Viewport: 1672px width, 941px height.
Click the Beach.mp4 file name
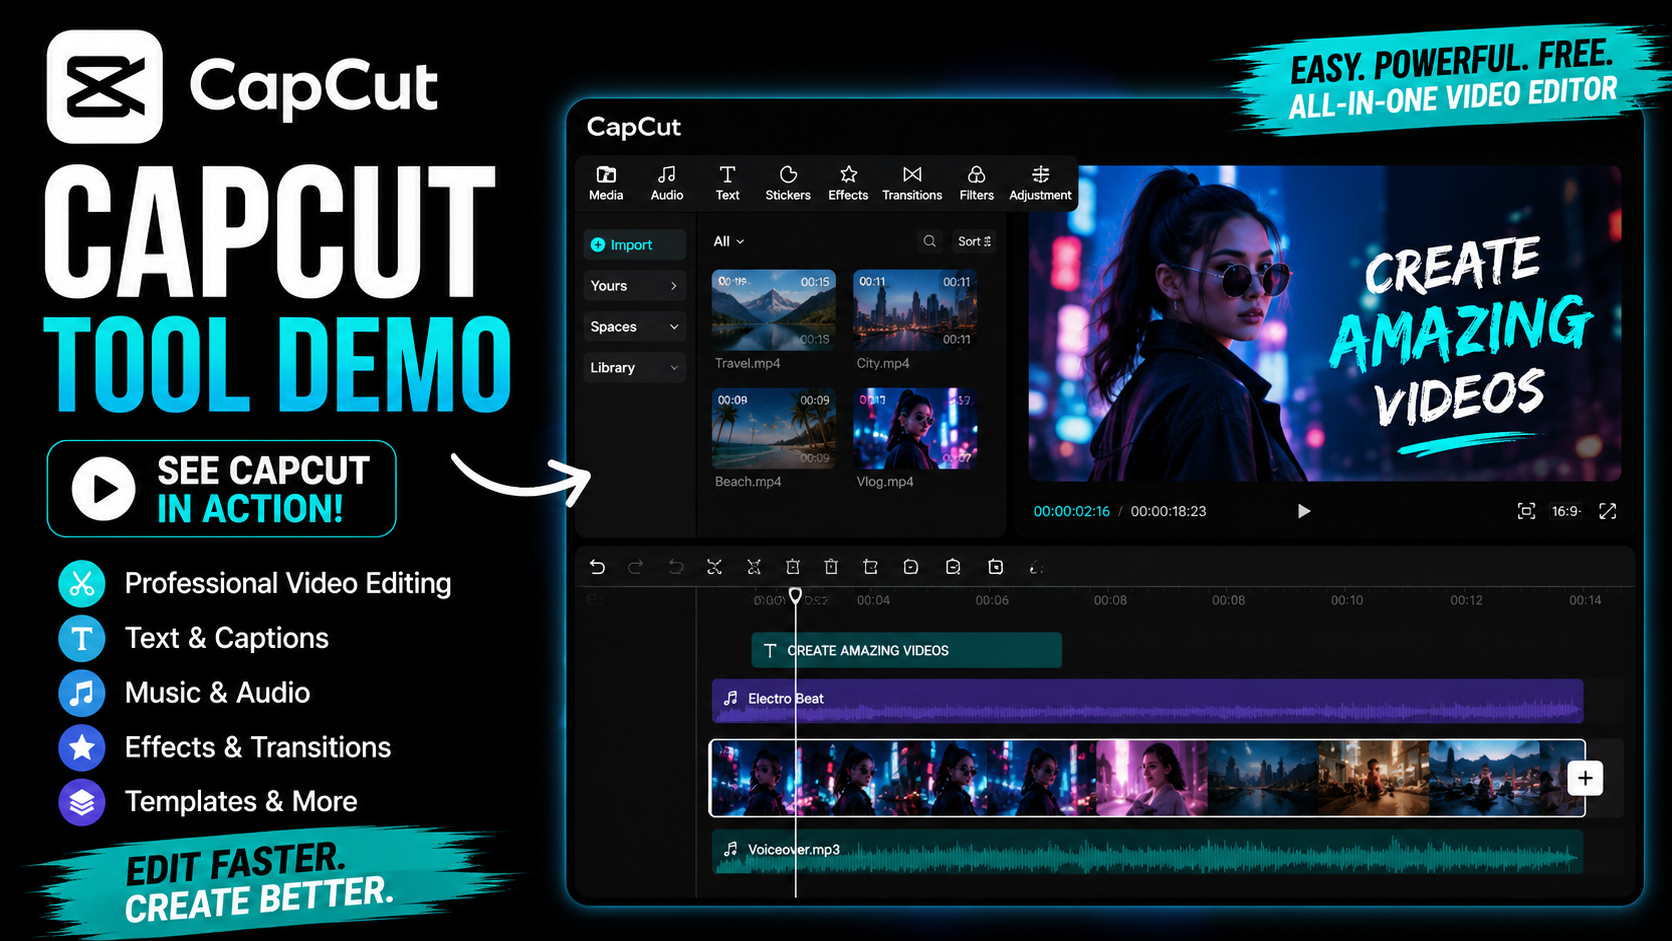(x=748, y=482)
